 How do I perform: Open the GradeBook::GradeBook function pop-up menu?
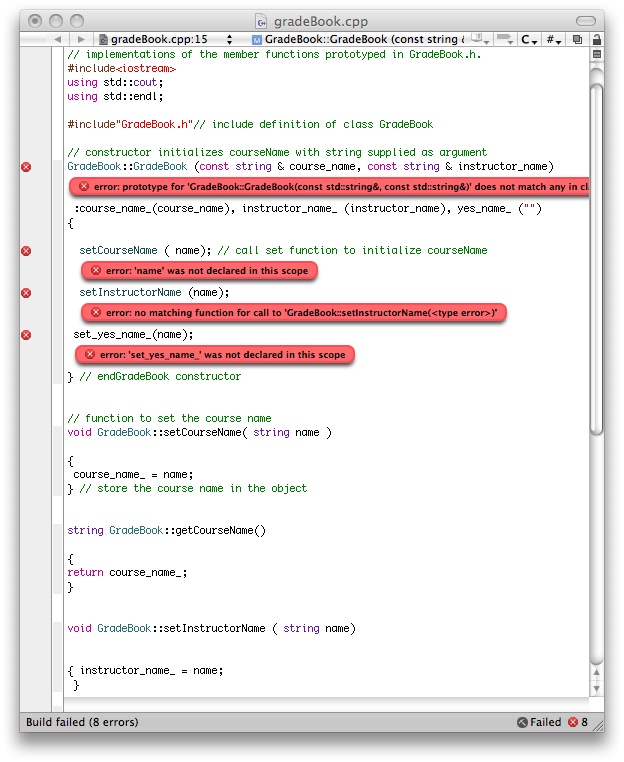(x=358, y=39)
